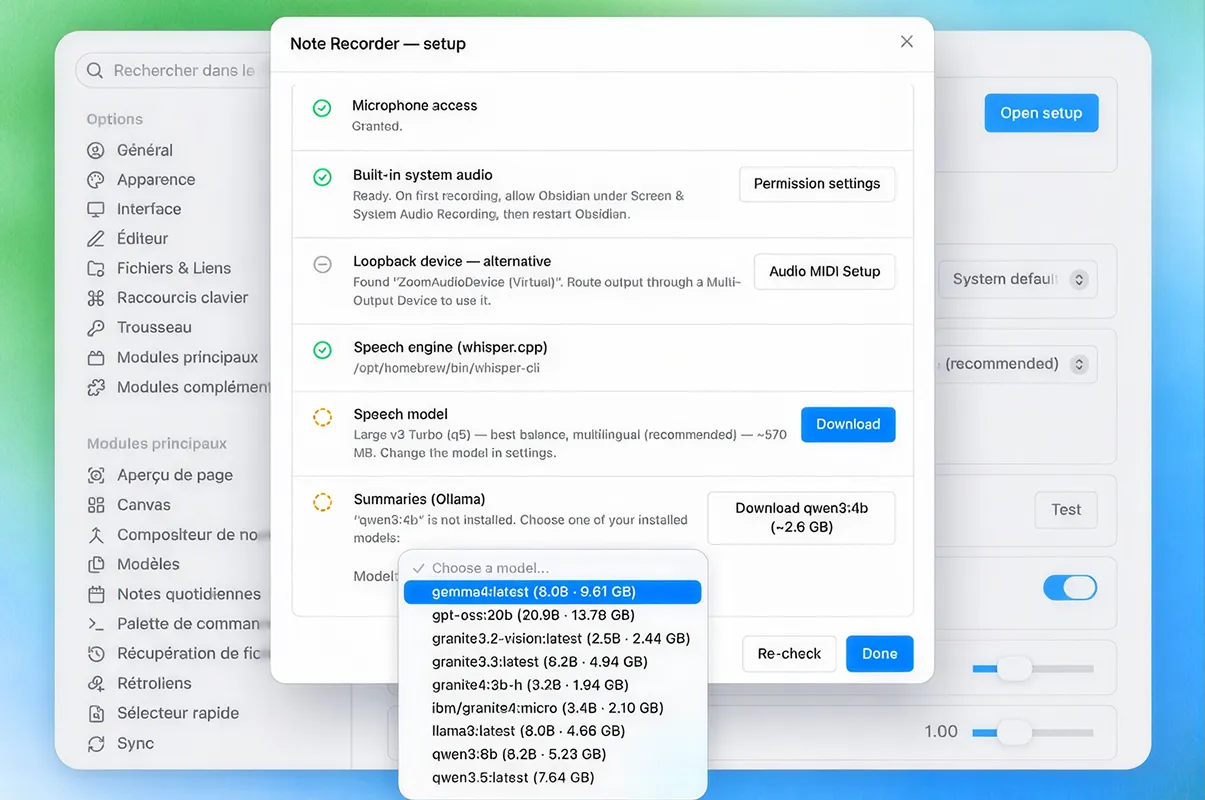
Task: Open Permission settings for system audio
Action: (817, 184)
